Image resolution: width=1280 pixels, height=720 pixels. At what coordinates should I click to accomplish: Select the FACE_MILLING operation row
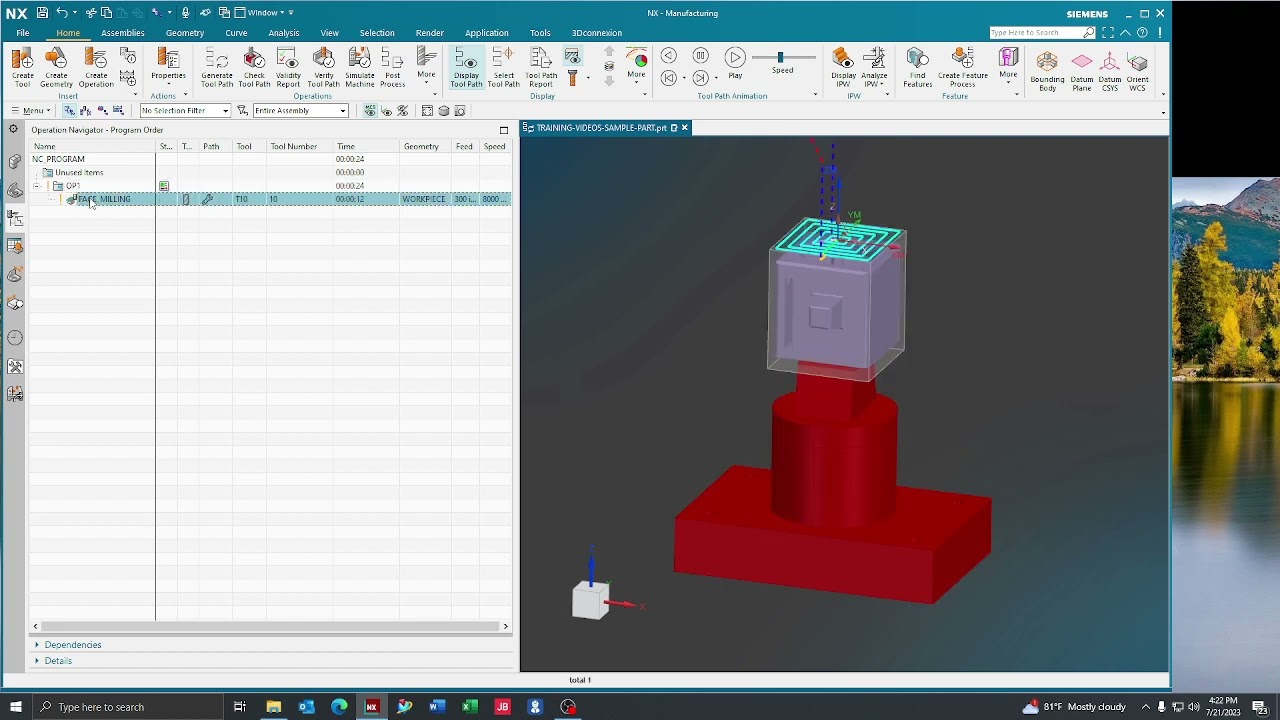pyautogui.click(x=270, y=199)
